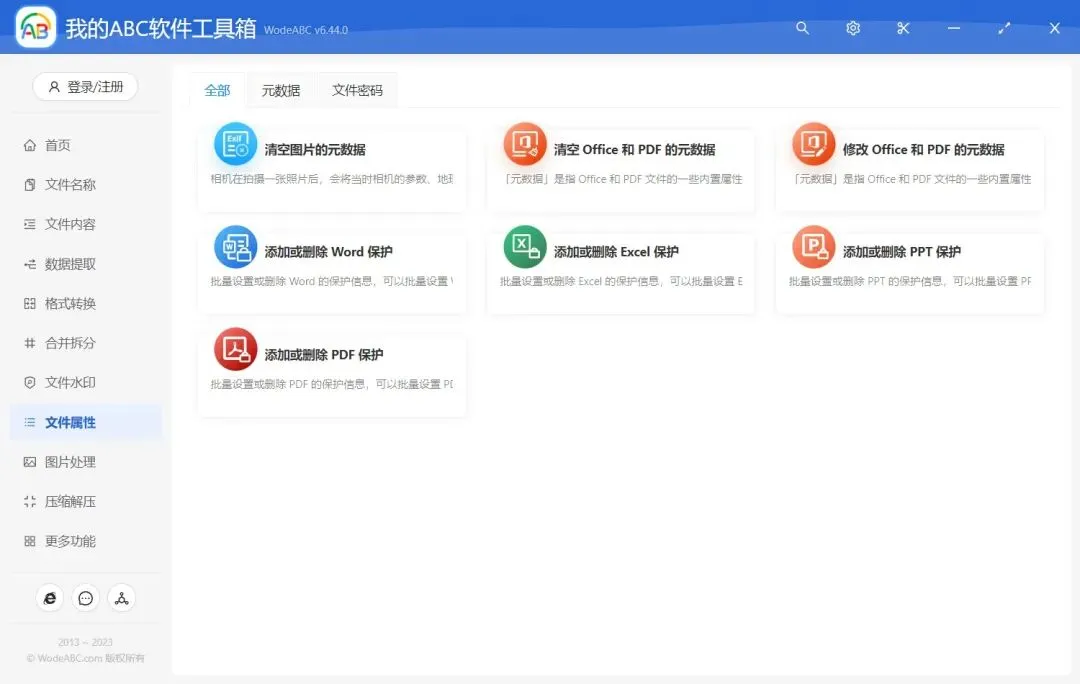
Task: Click the icon beside 数据提取
Action: 30,264
